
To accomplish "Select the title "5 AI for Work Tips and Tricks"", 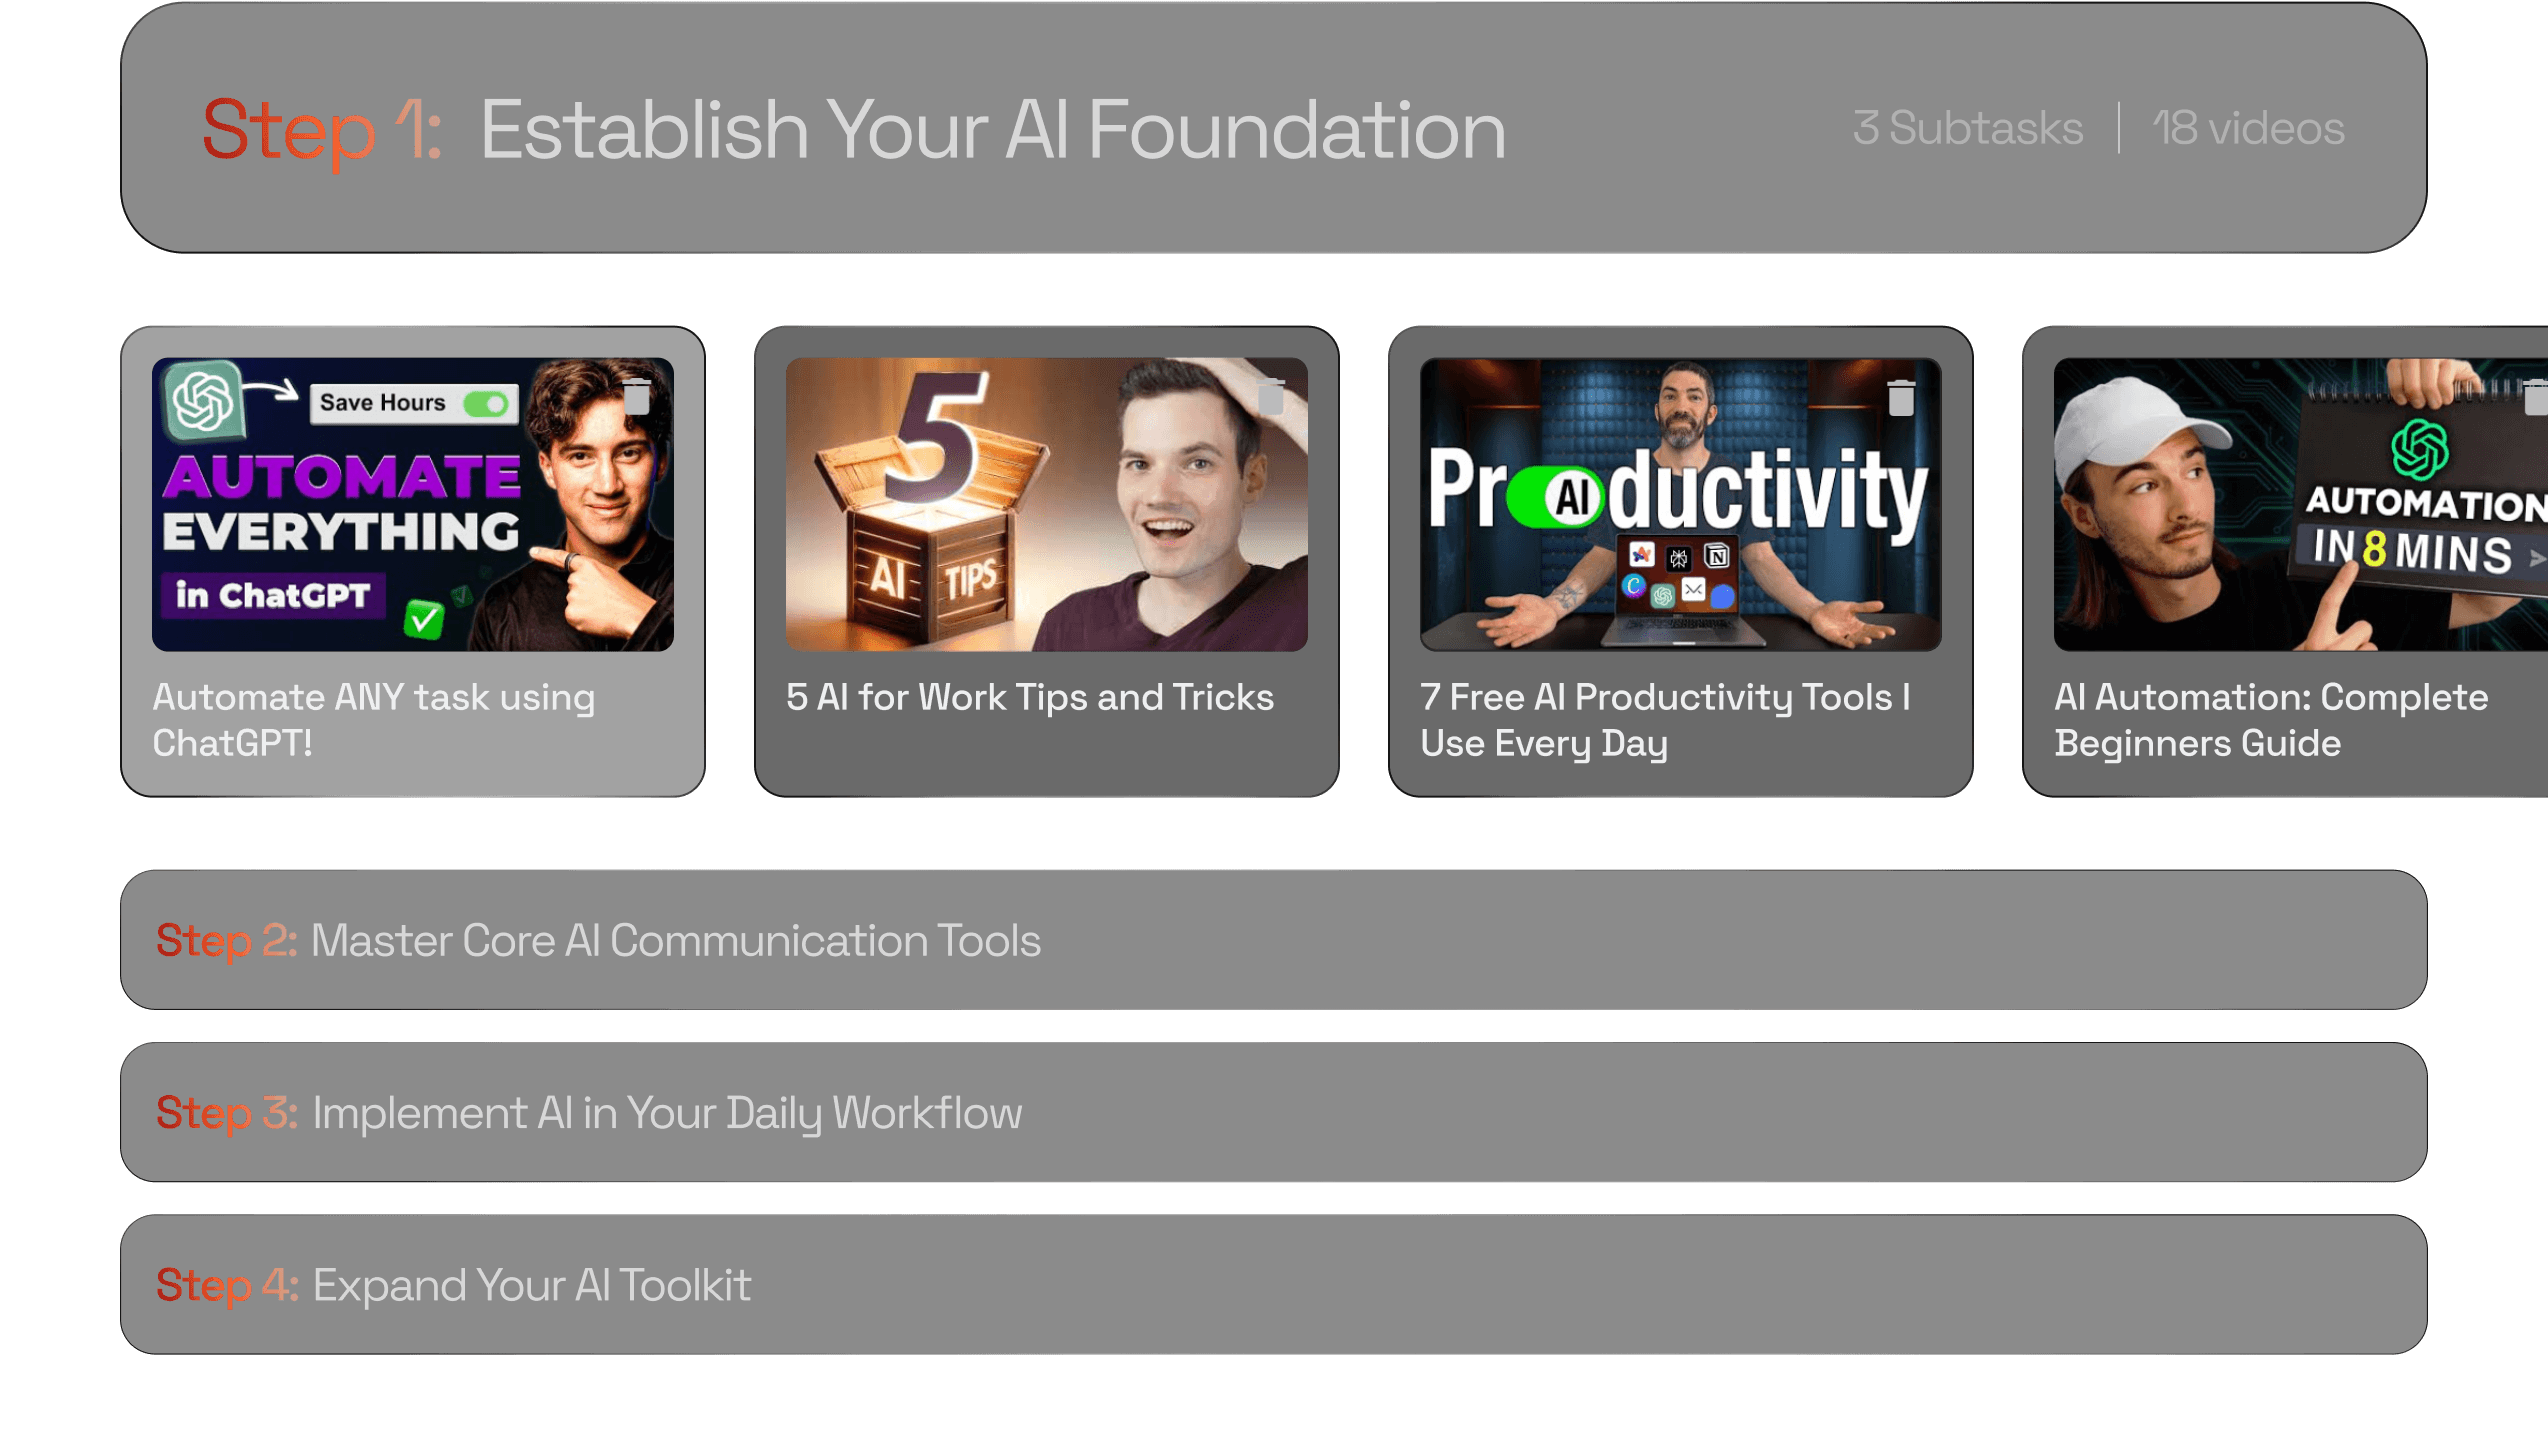I will click(x=1029, y=698).
